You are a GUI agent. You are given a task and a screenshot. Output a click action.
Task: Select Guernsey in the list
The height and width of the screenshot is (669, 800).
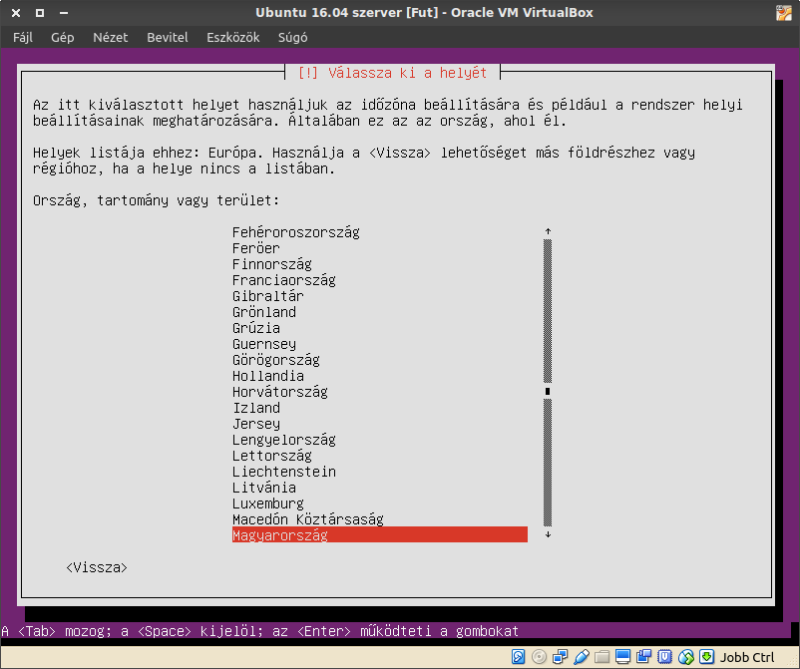(x=264, y=344)
